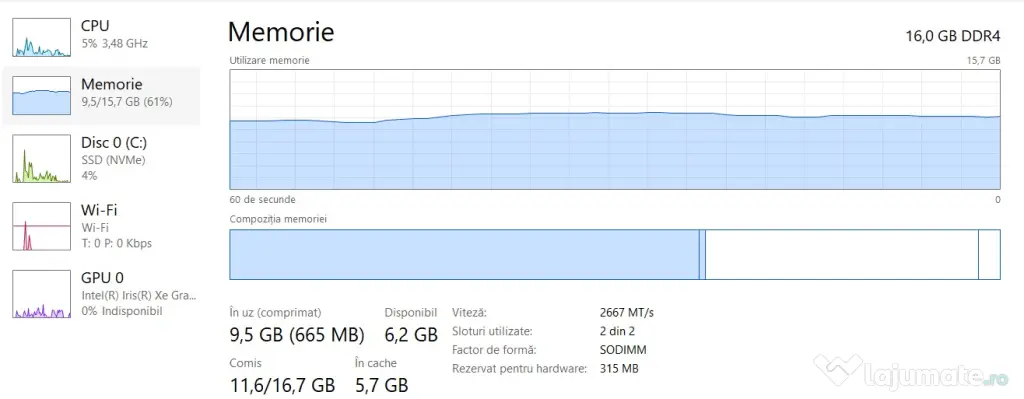Click the Viteză 2667 MT/s value
Image resolution: width=1024 pixels, height=399 pixels.
[x=626, y=313]
